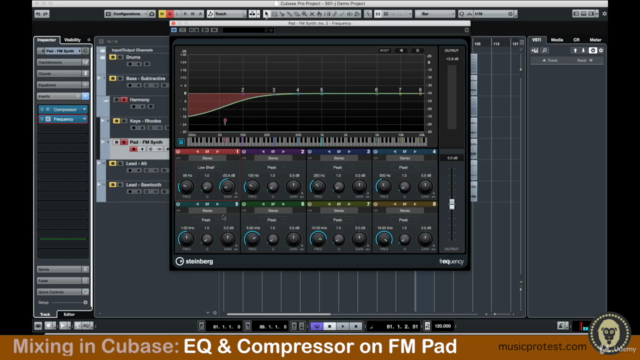
Task: Toggle band 5 power button
Action: coord(178,204)
